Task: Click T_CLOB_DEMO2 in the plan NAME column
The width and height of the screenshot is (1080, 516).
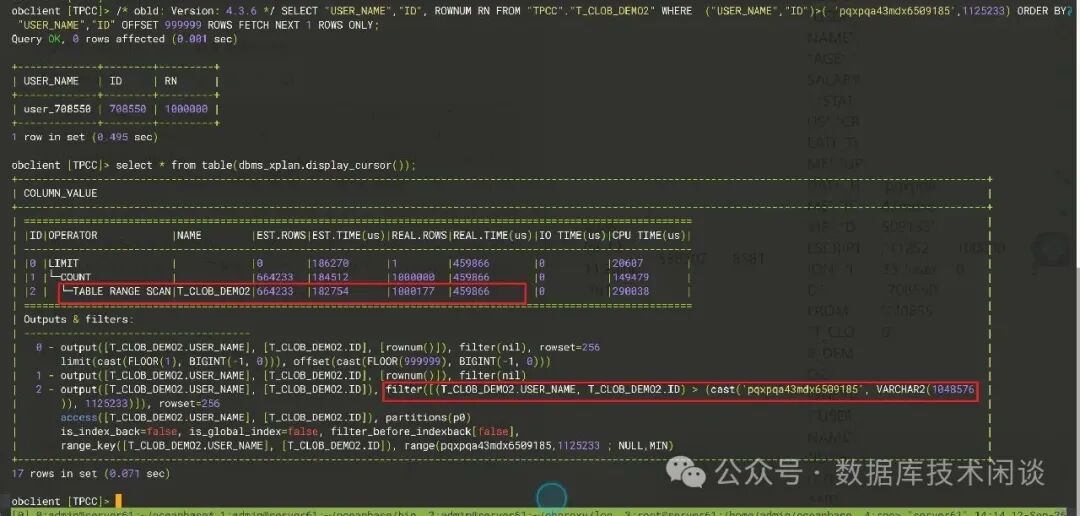Action: (x=213, y=291)
